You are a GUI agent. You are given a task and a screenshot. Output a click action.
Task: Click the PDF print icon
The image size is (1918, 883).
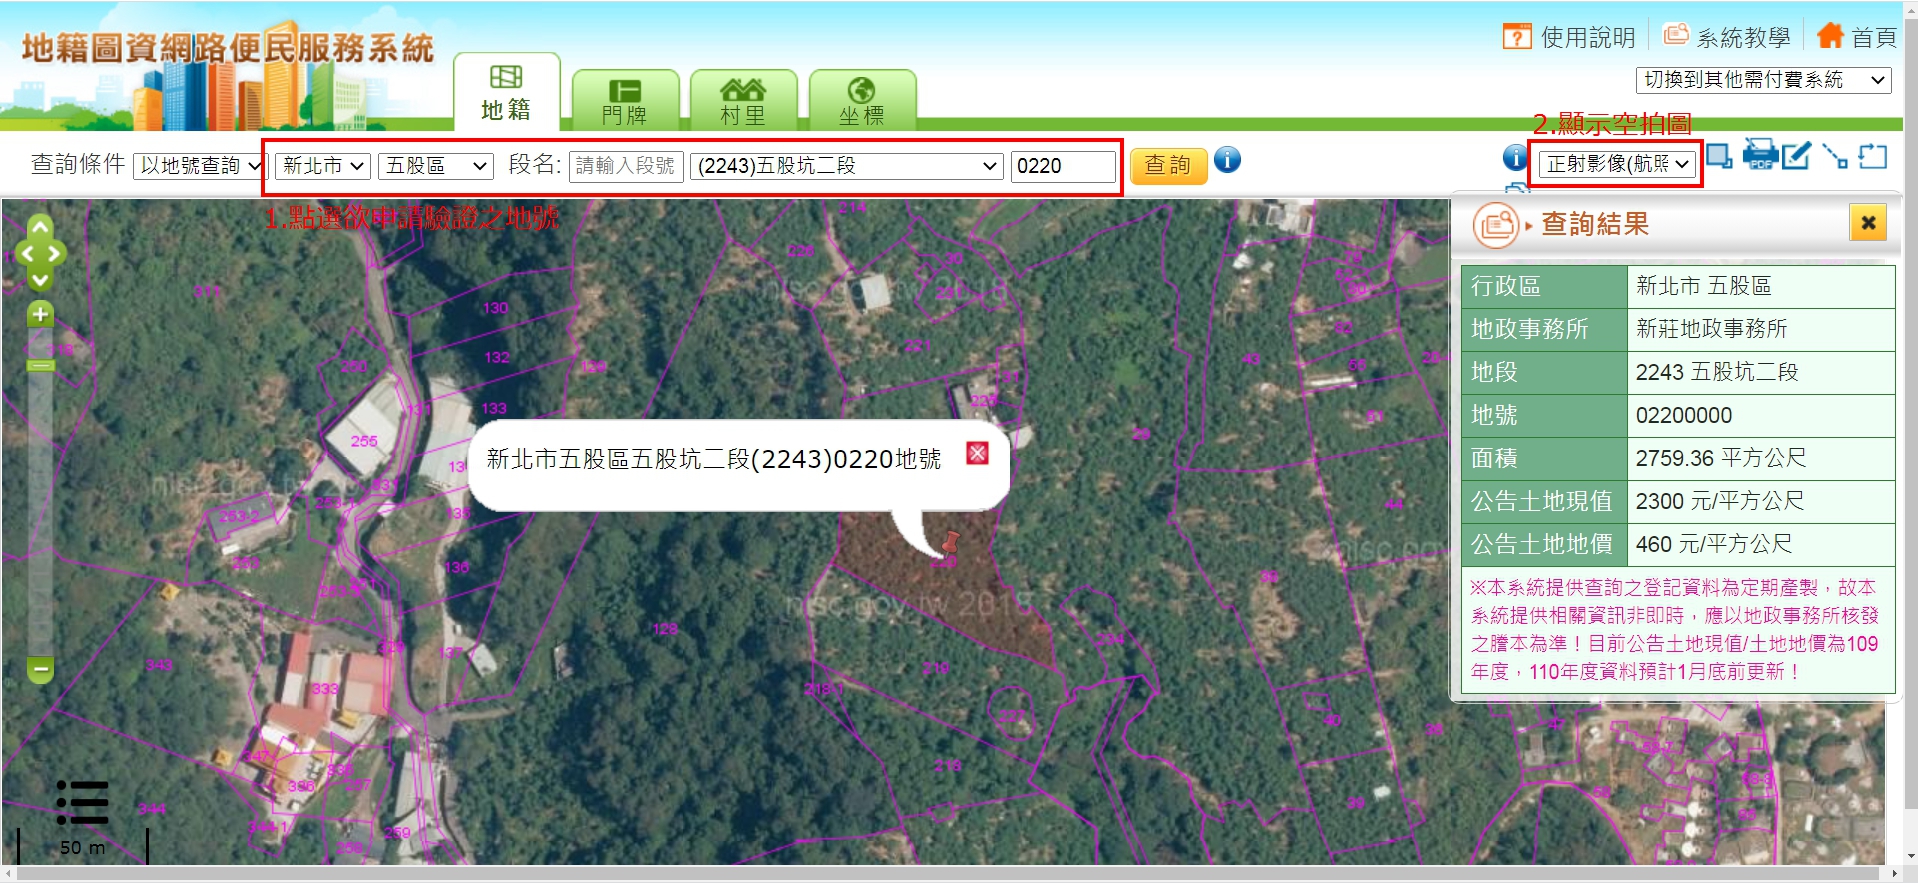[x=1759, y=156]
